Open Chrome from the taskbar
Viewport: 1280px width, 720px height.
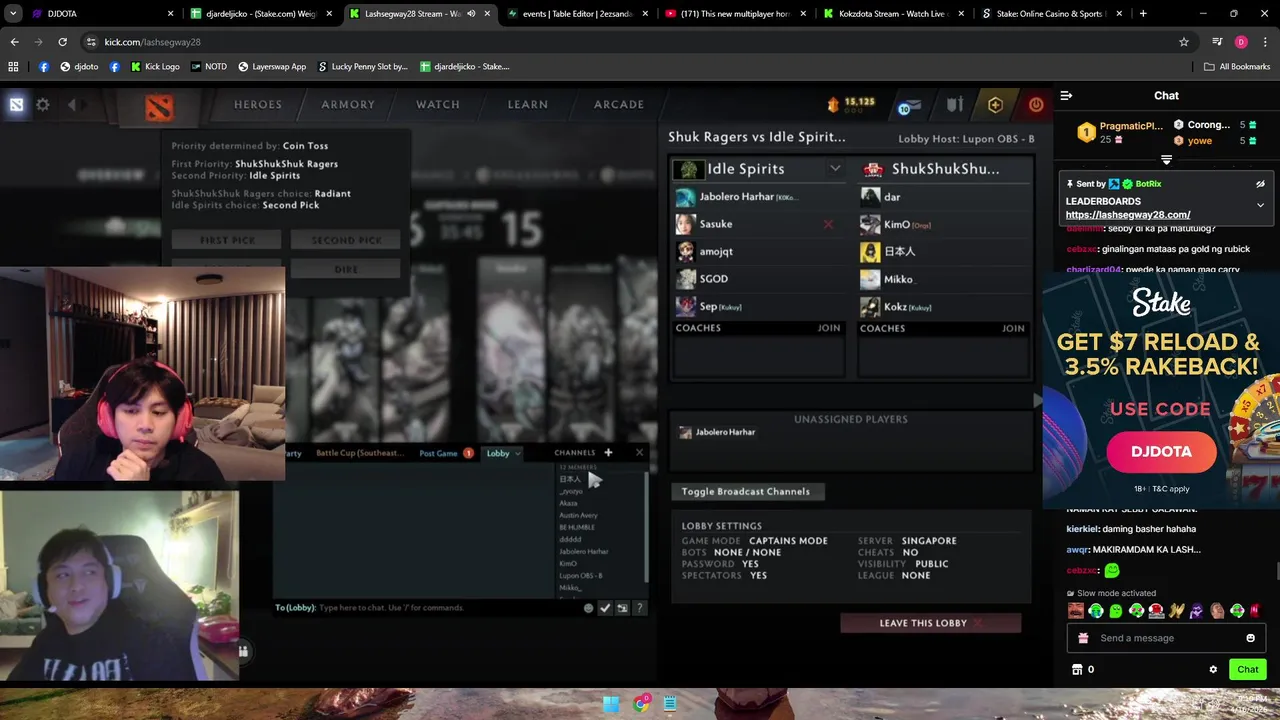coord(641,704)
